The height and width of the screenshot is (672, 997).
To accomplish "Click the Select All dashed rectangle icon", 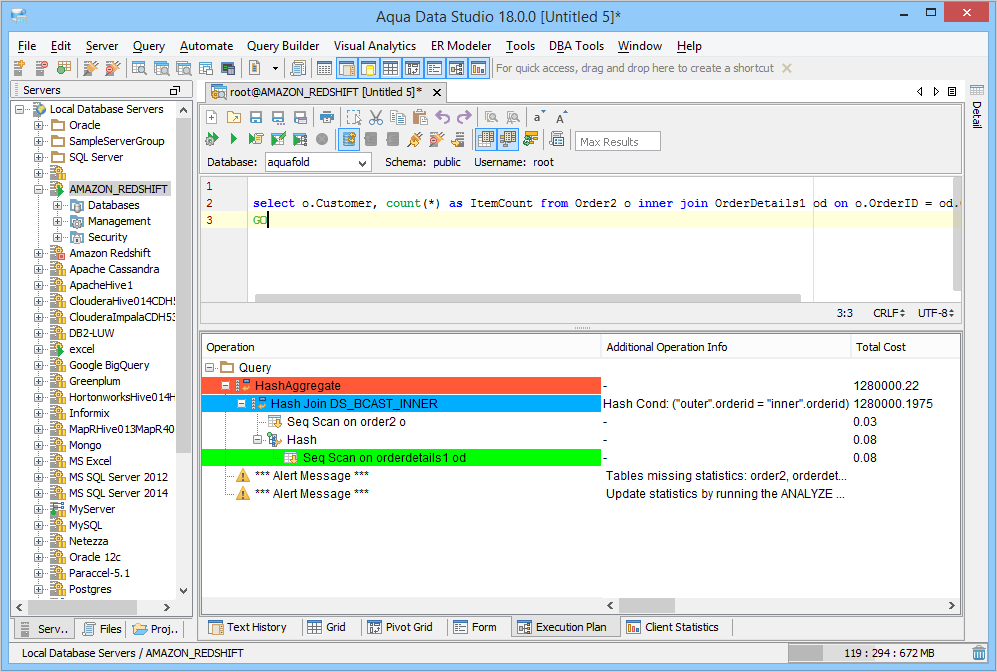I will pos(354,117).
